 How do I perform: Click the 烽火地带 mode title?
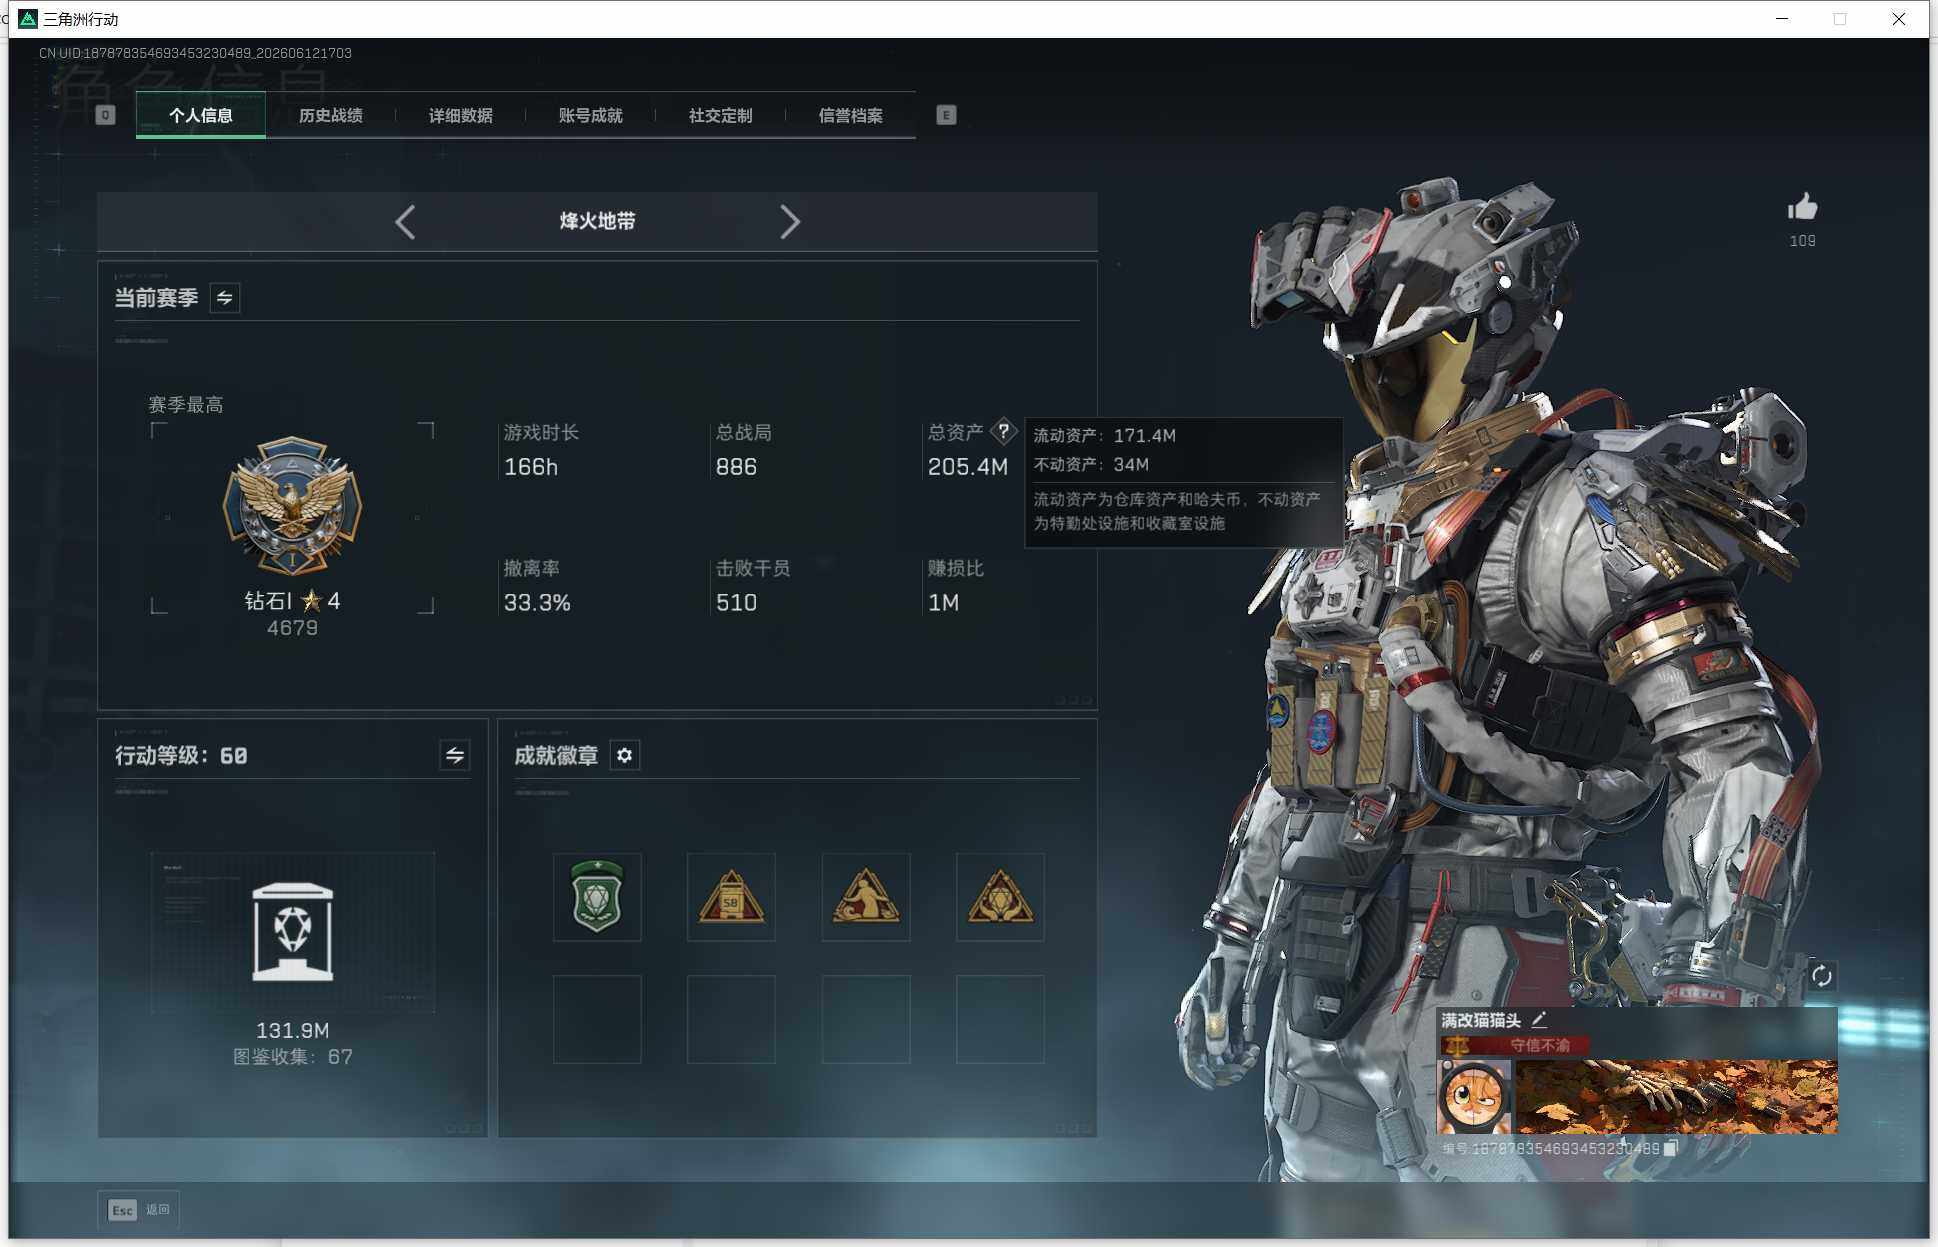coord(597,221)
